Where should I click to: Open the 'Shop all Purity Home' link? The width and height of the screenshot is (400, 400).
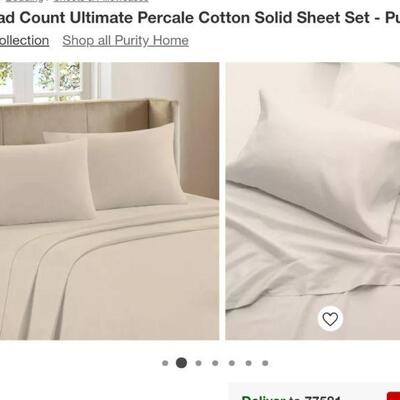(x=125, y=41)
